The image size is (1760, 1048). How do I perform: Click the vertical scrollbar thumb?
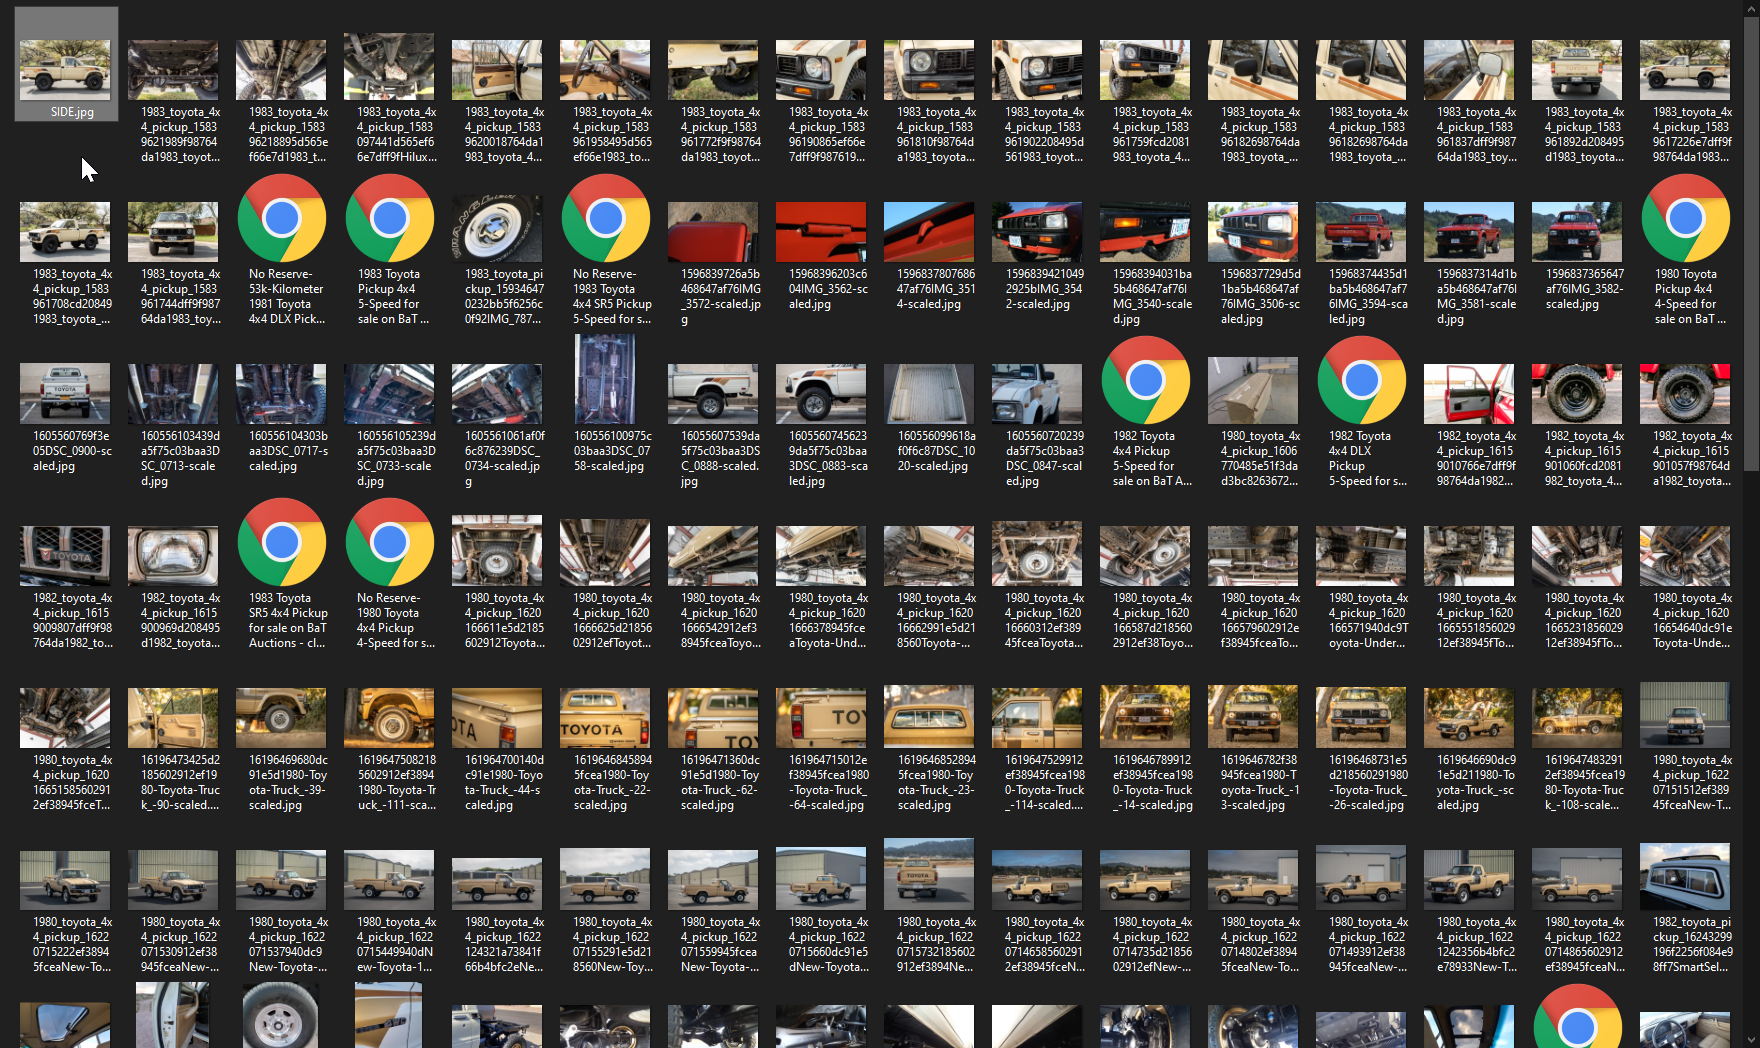click(1751, 244)
